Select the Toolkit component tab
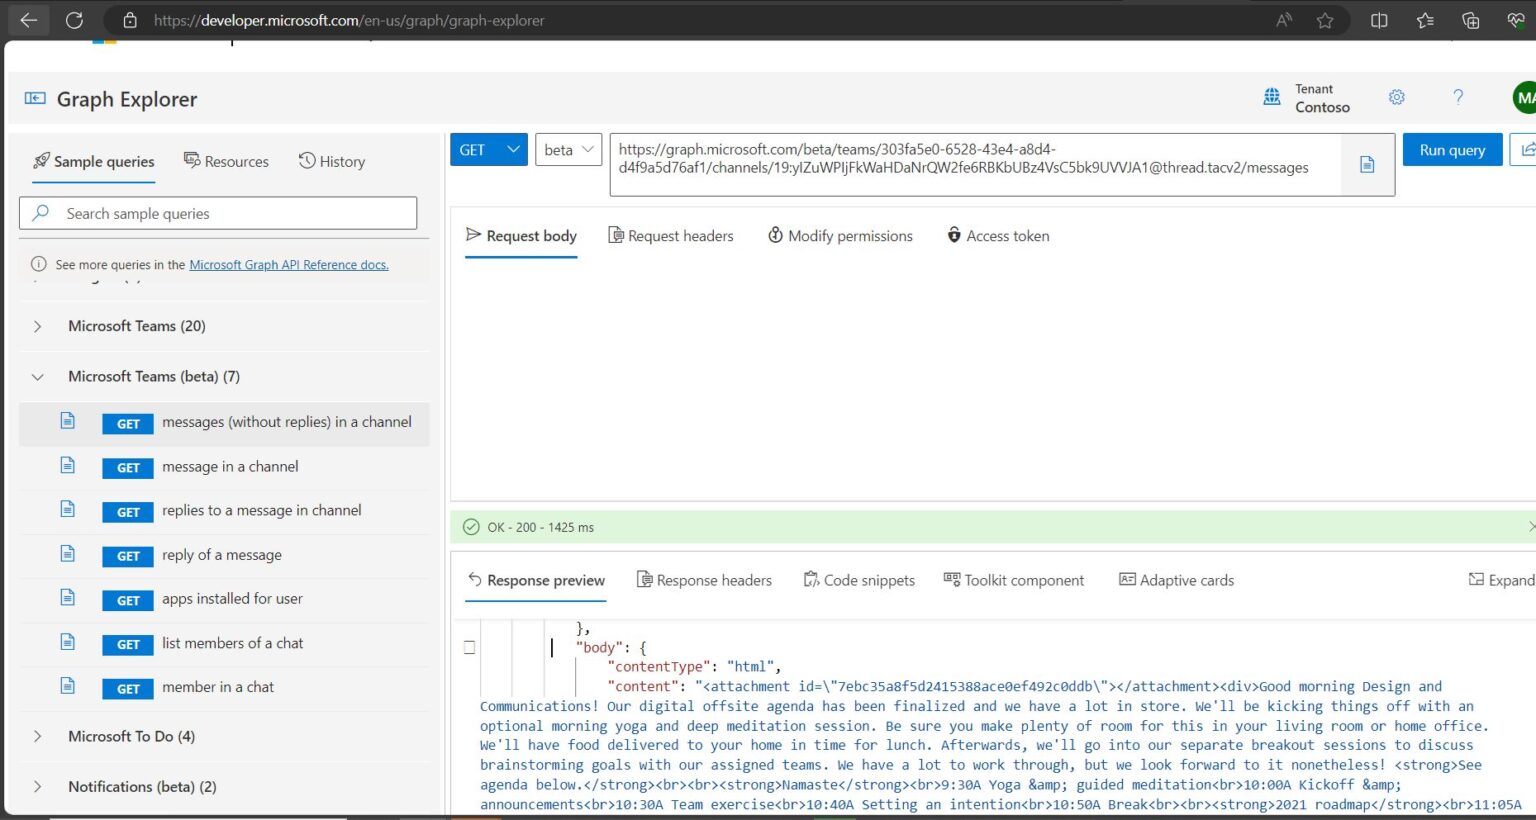The image size is (1536, 820). 1014,580
